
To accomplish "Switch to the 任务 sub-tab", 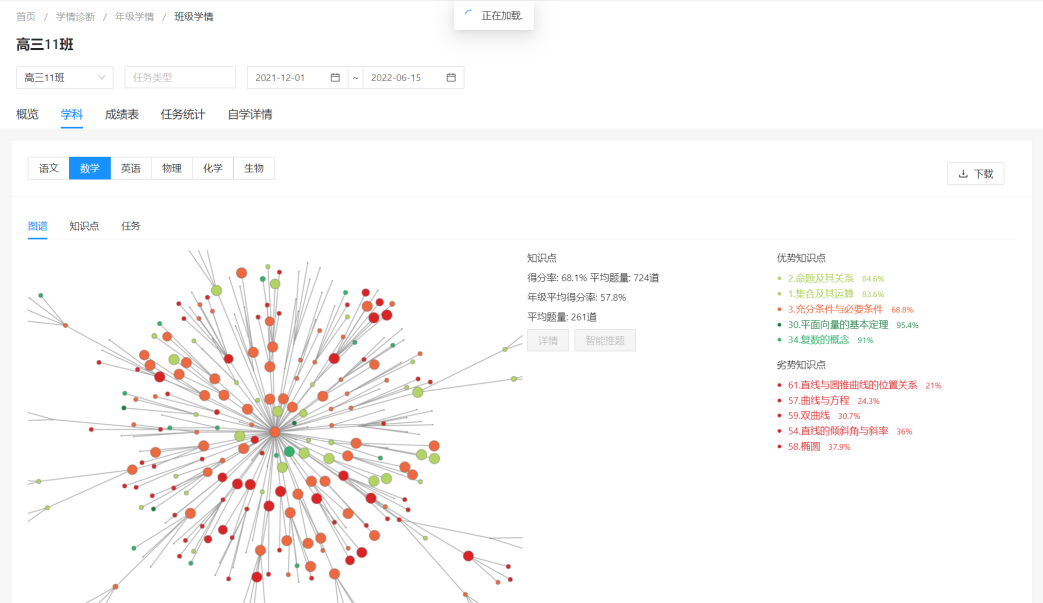I will [x=131, y=226].
